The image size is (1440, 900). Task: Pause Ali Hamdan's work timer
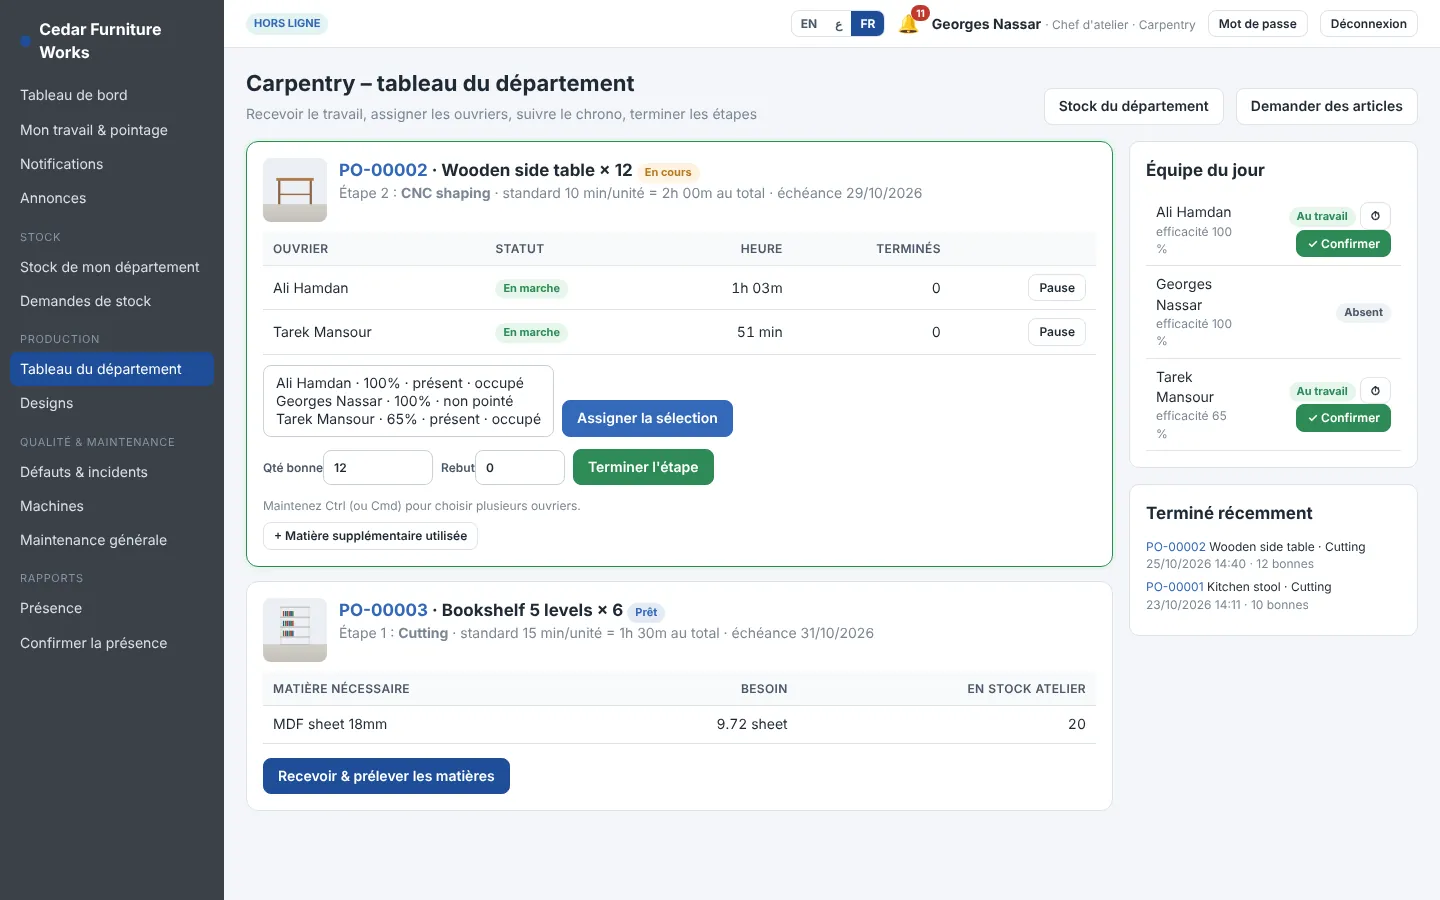(x=1056, y=288)
